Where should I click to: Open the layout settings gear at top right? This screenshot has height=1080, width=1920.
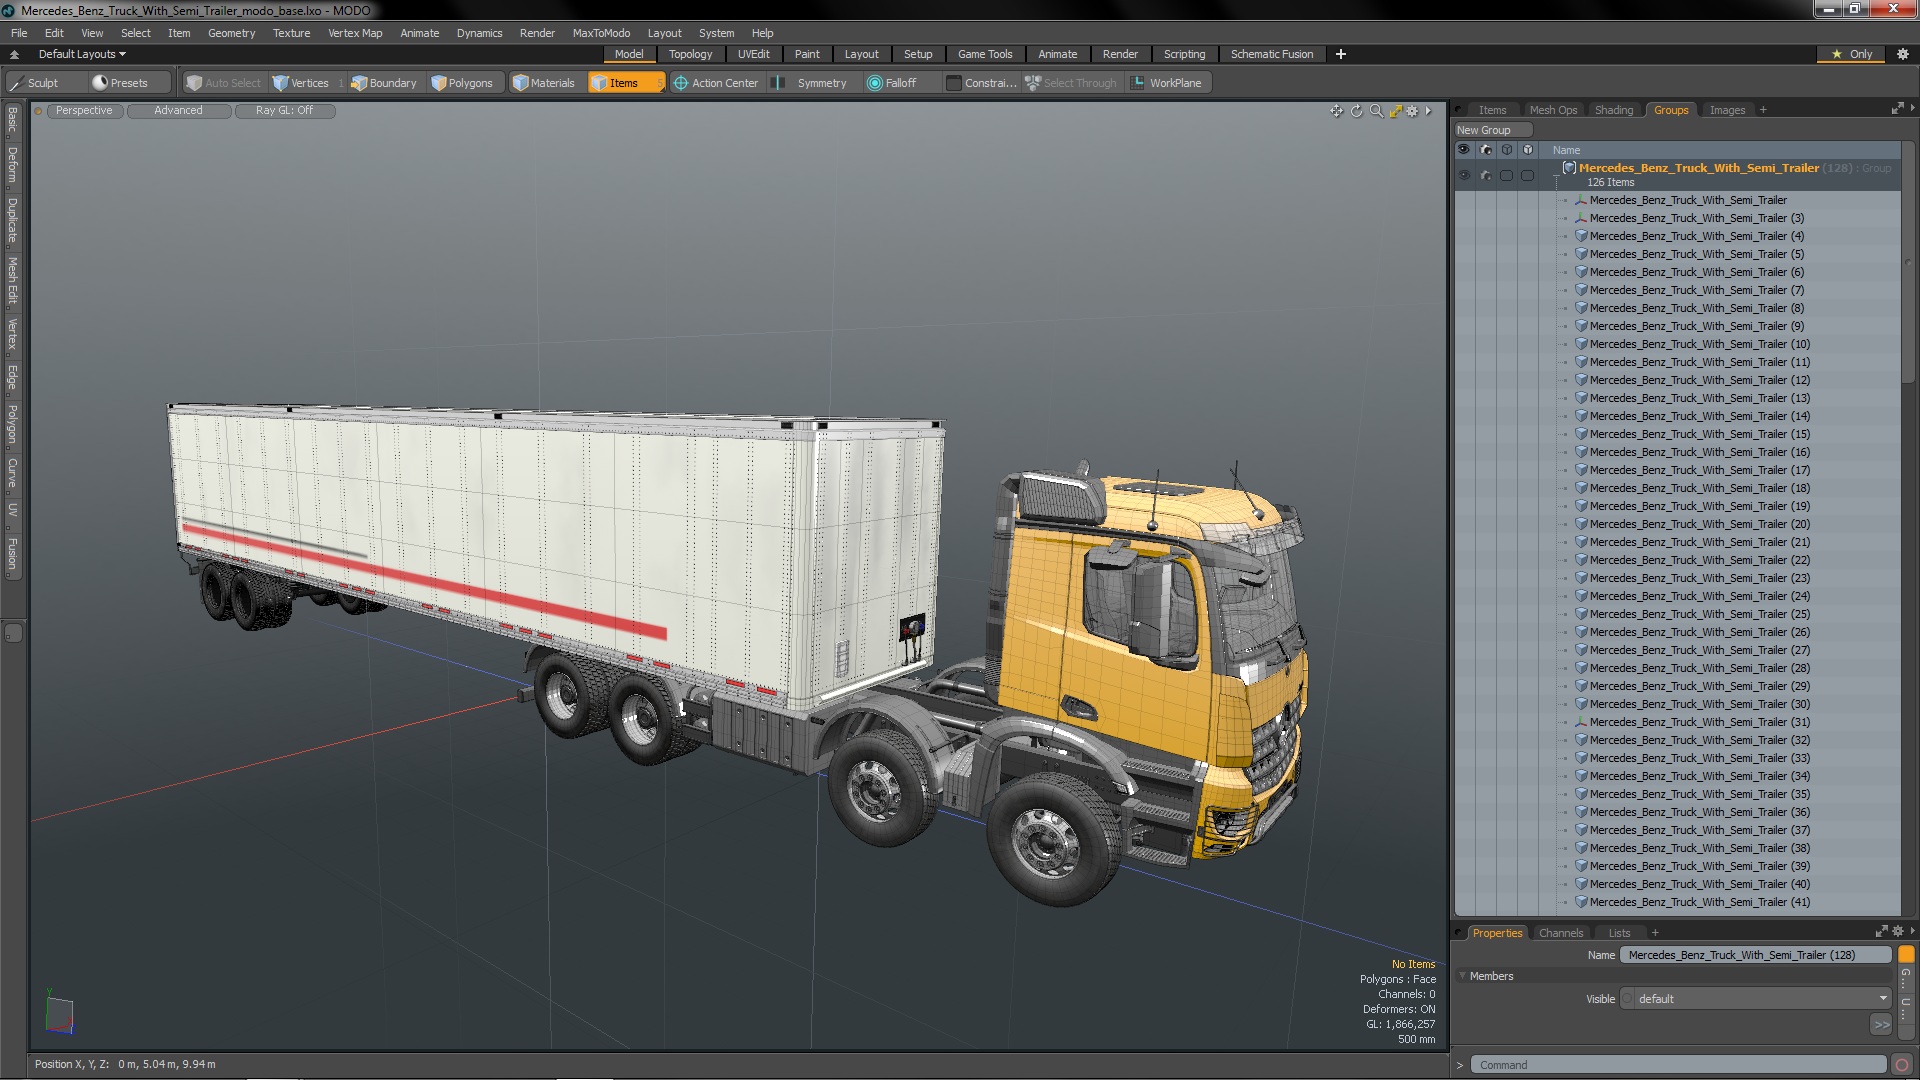point(1902,54)
